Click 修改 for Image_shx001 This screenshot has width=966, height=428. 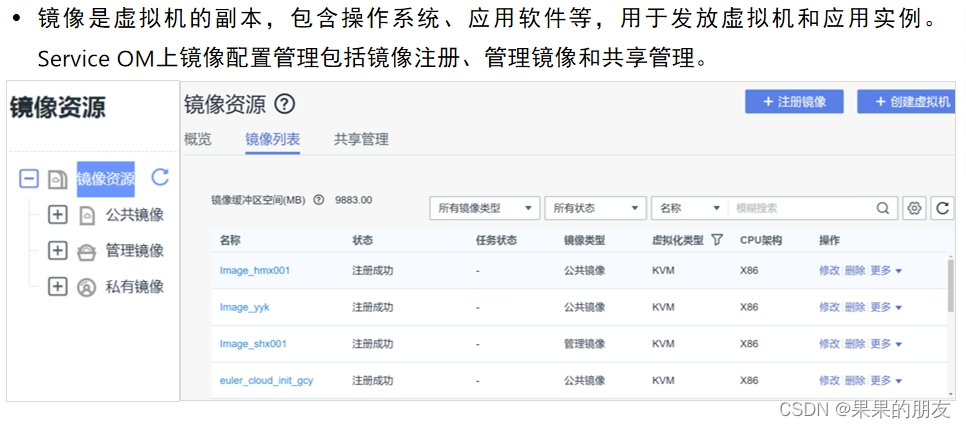(829, 344)
